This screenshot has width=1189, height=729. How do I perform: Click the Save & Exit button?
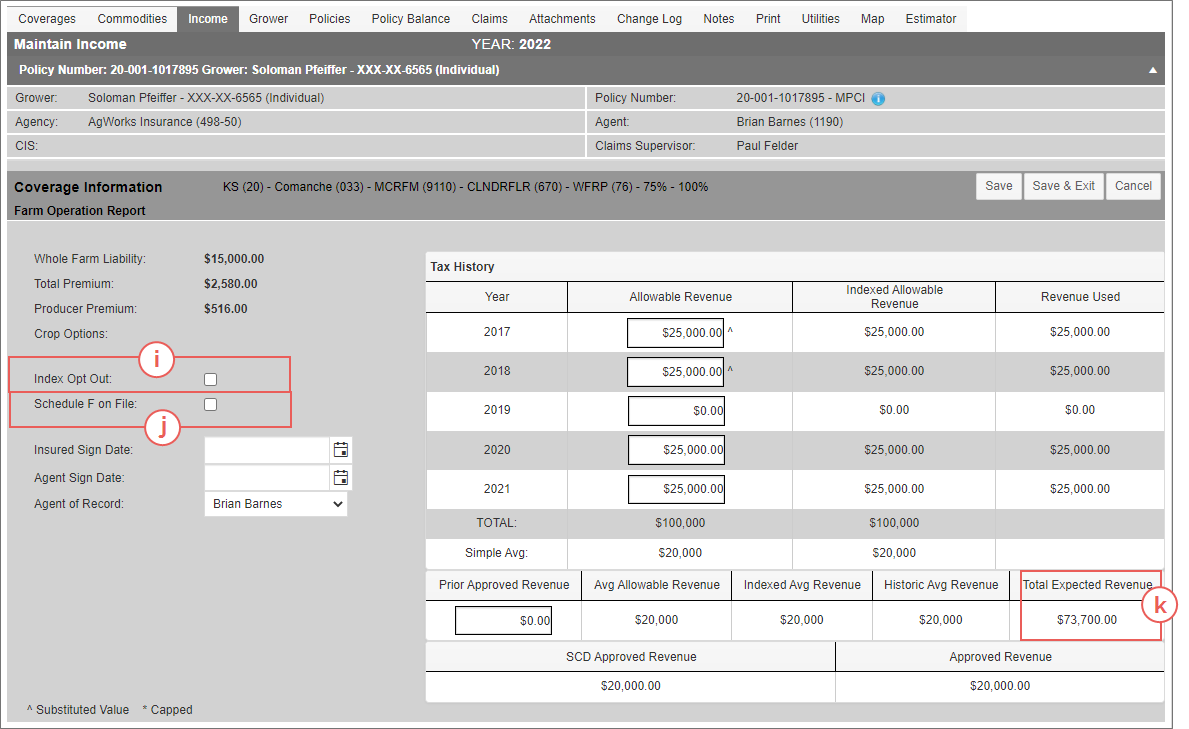click(1063, 186)
